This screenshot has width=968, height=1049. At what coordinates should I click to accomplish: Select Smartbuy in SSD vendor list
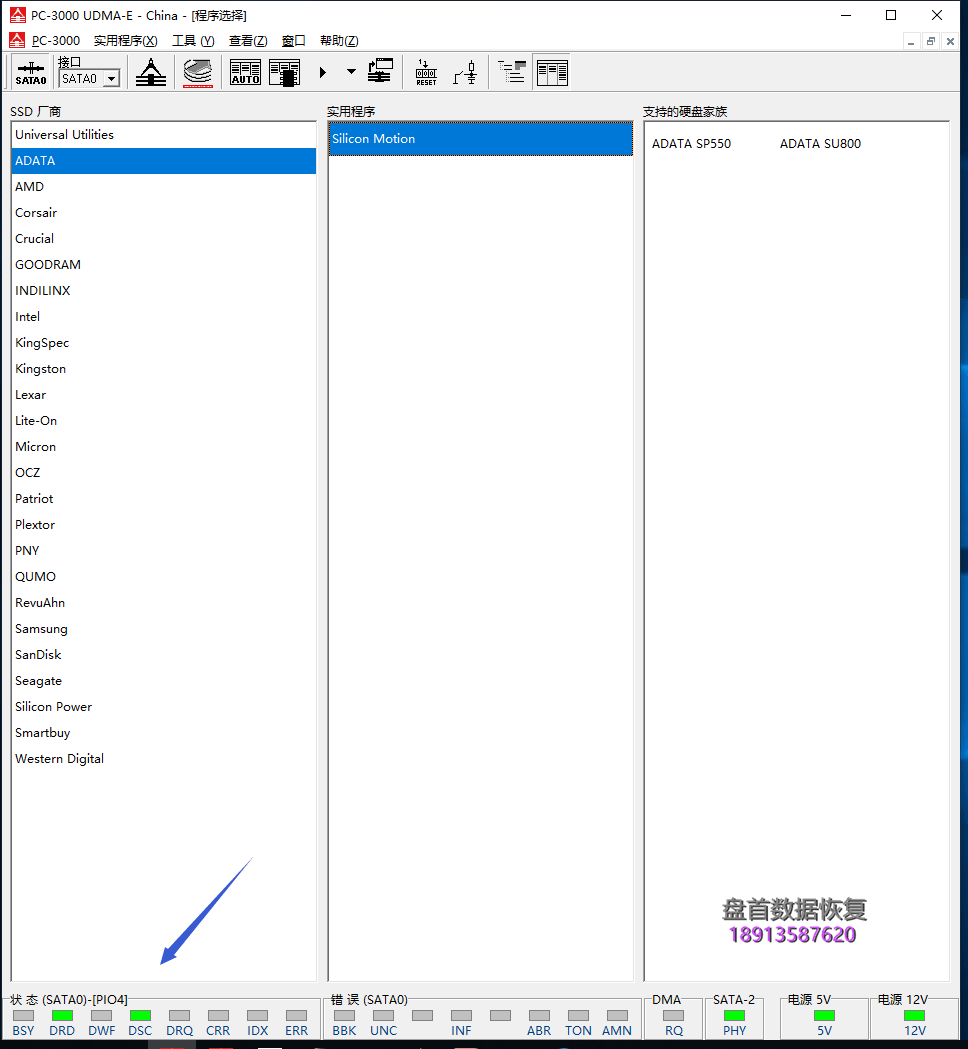pos(164,734)
